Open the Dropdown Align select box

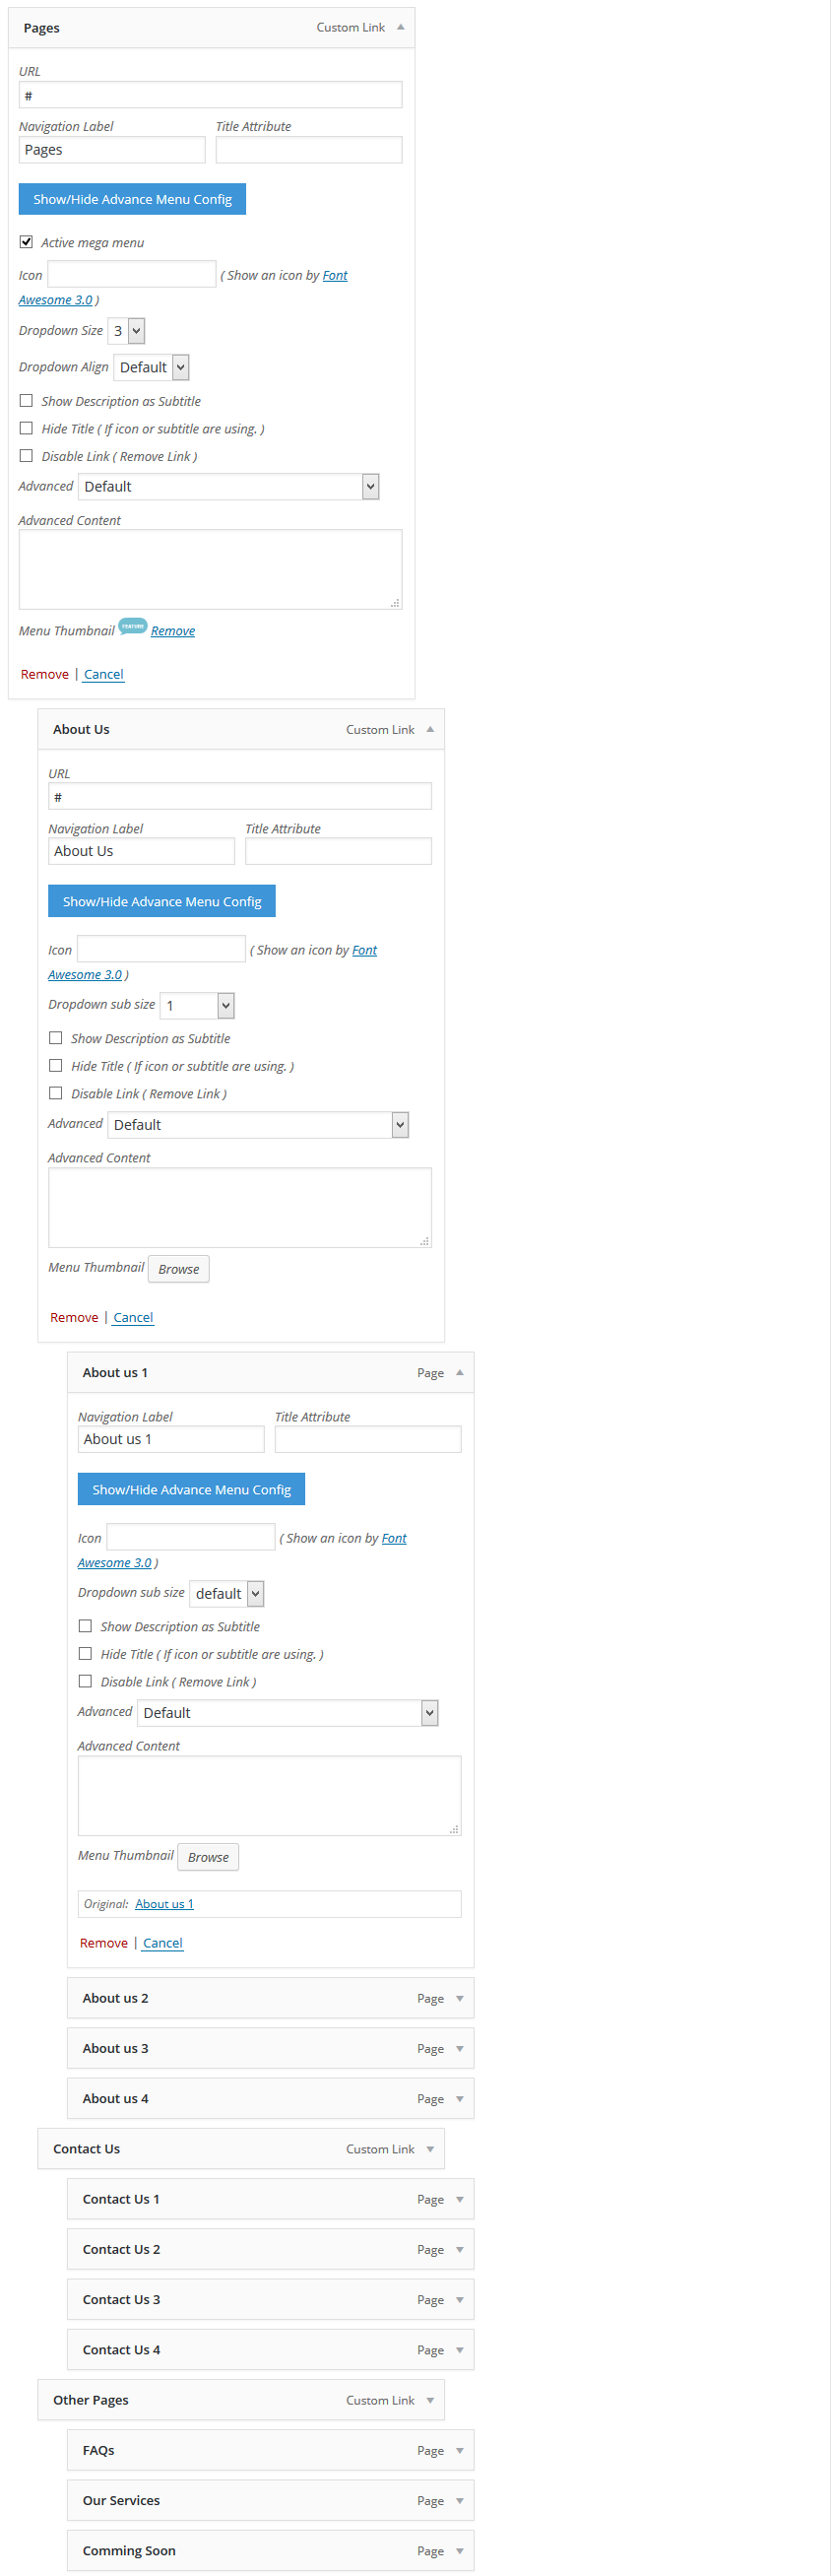click(x=151, y=367)
